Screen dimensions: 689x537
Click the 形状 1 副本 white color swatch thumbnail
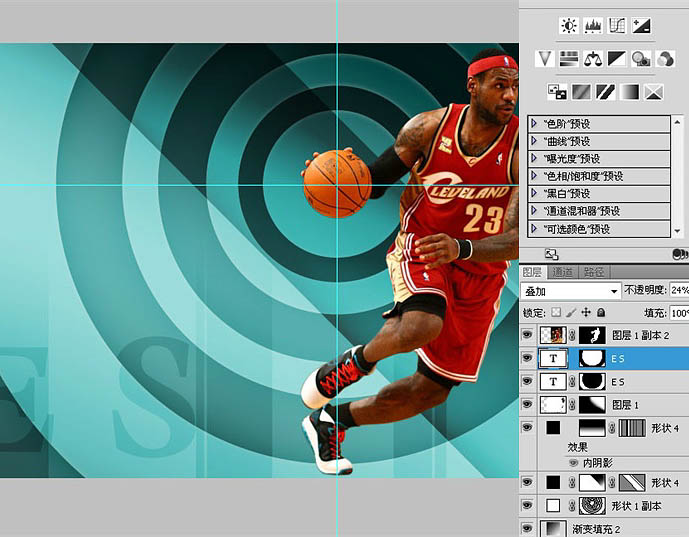553,506
